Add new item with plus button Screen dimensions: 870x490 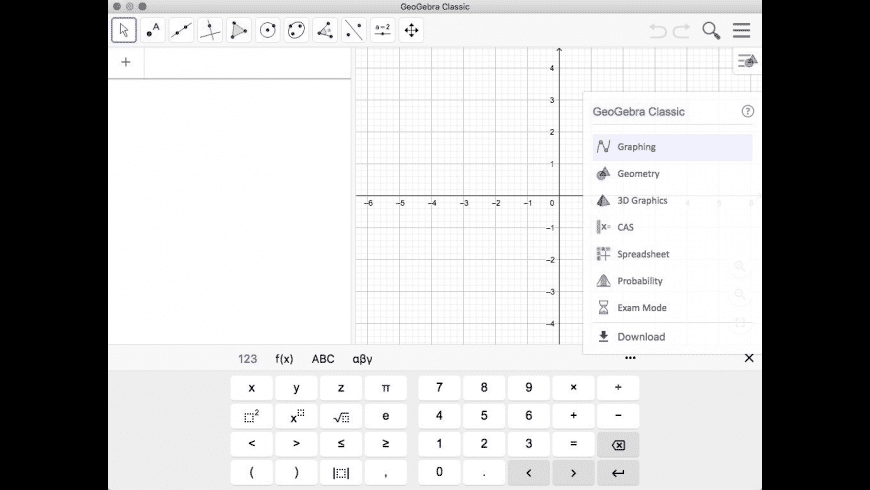coord(126,62)
